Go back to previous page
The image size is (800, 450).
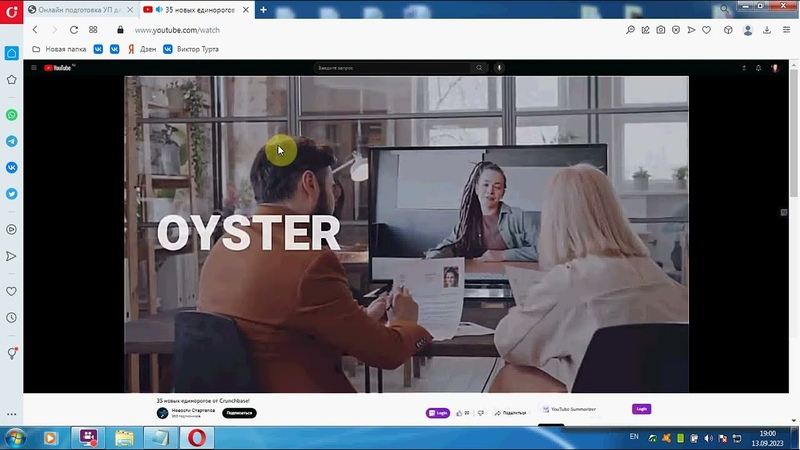pyautogui.click(x=35, y=30)
